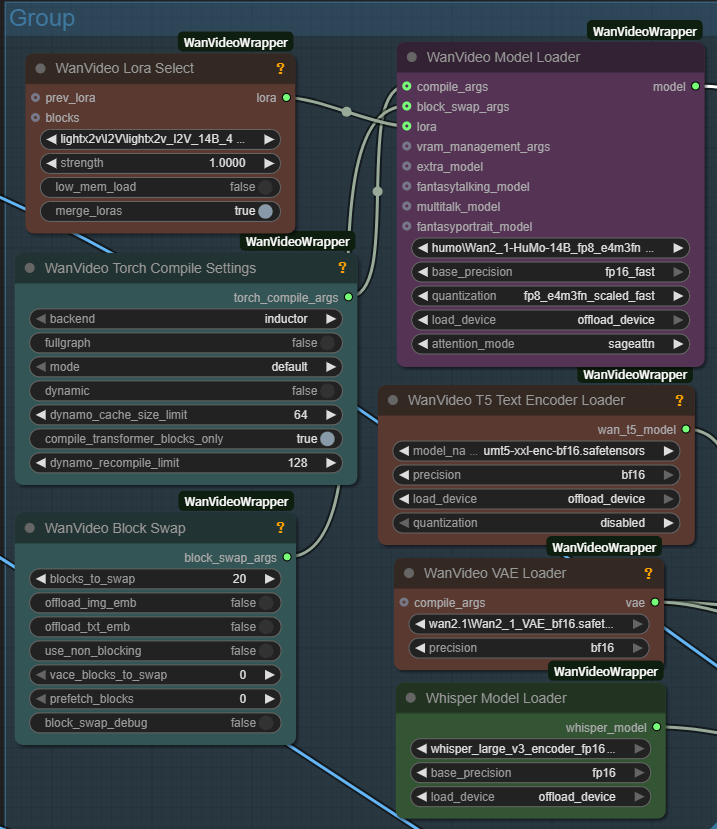
Task: Click the lora output socket on Lora Select
Action: point(286,97)
